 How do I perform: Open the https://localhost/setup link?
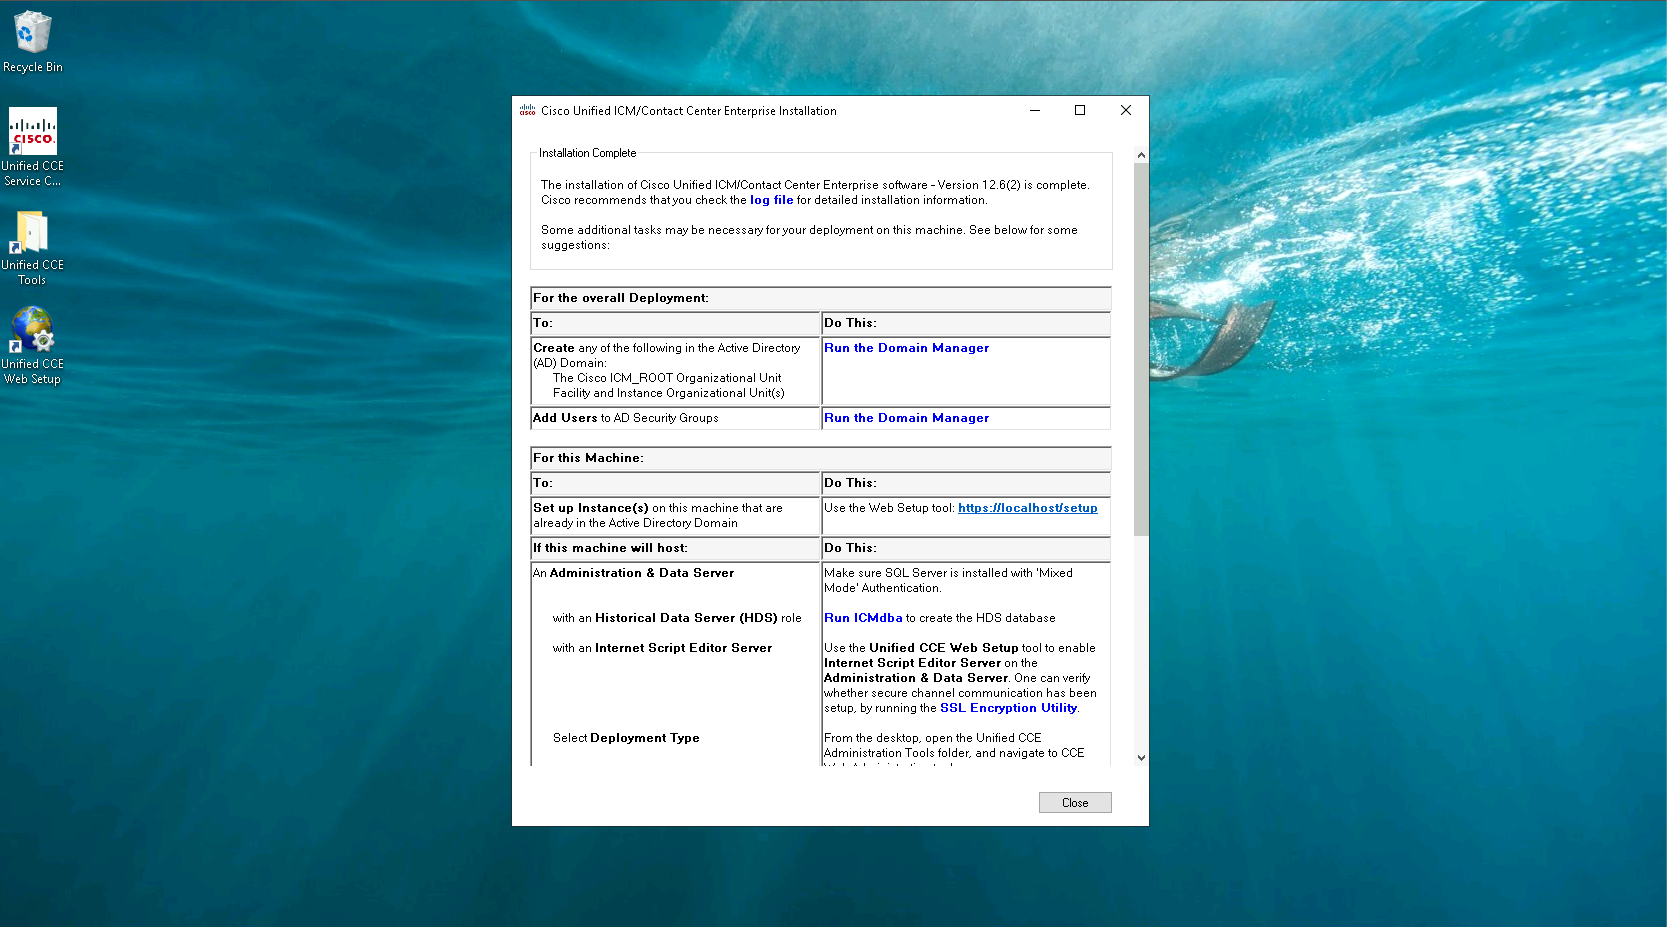coord(1027,508)
